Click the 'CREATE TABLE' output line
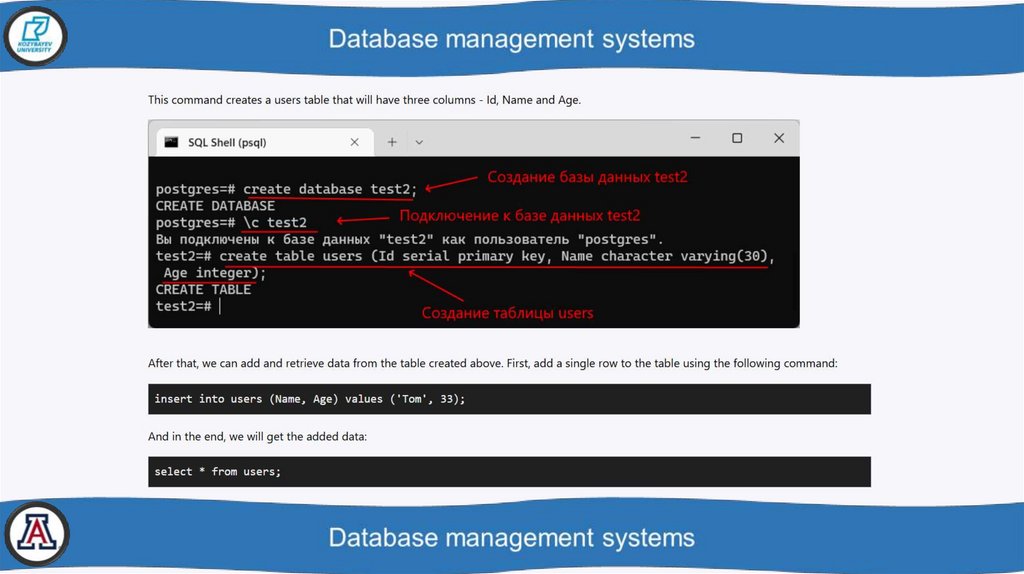 pyautogui.click(x=203, y=289)
